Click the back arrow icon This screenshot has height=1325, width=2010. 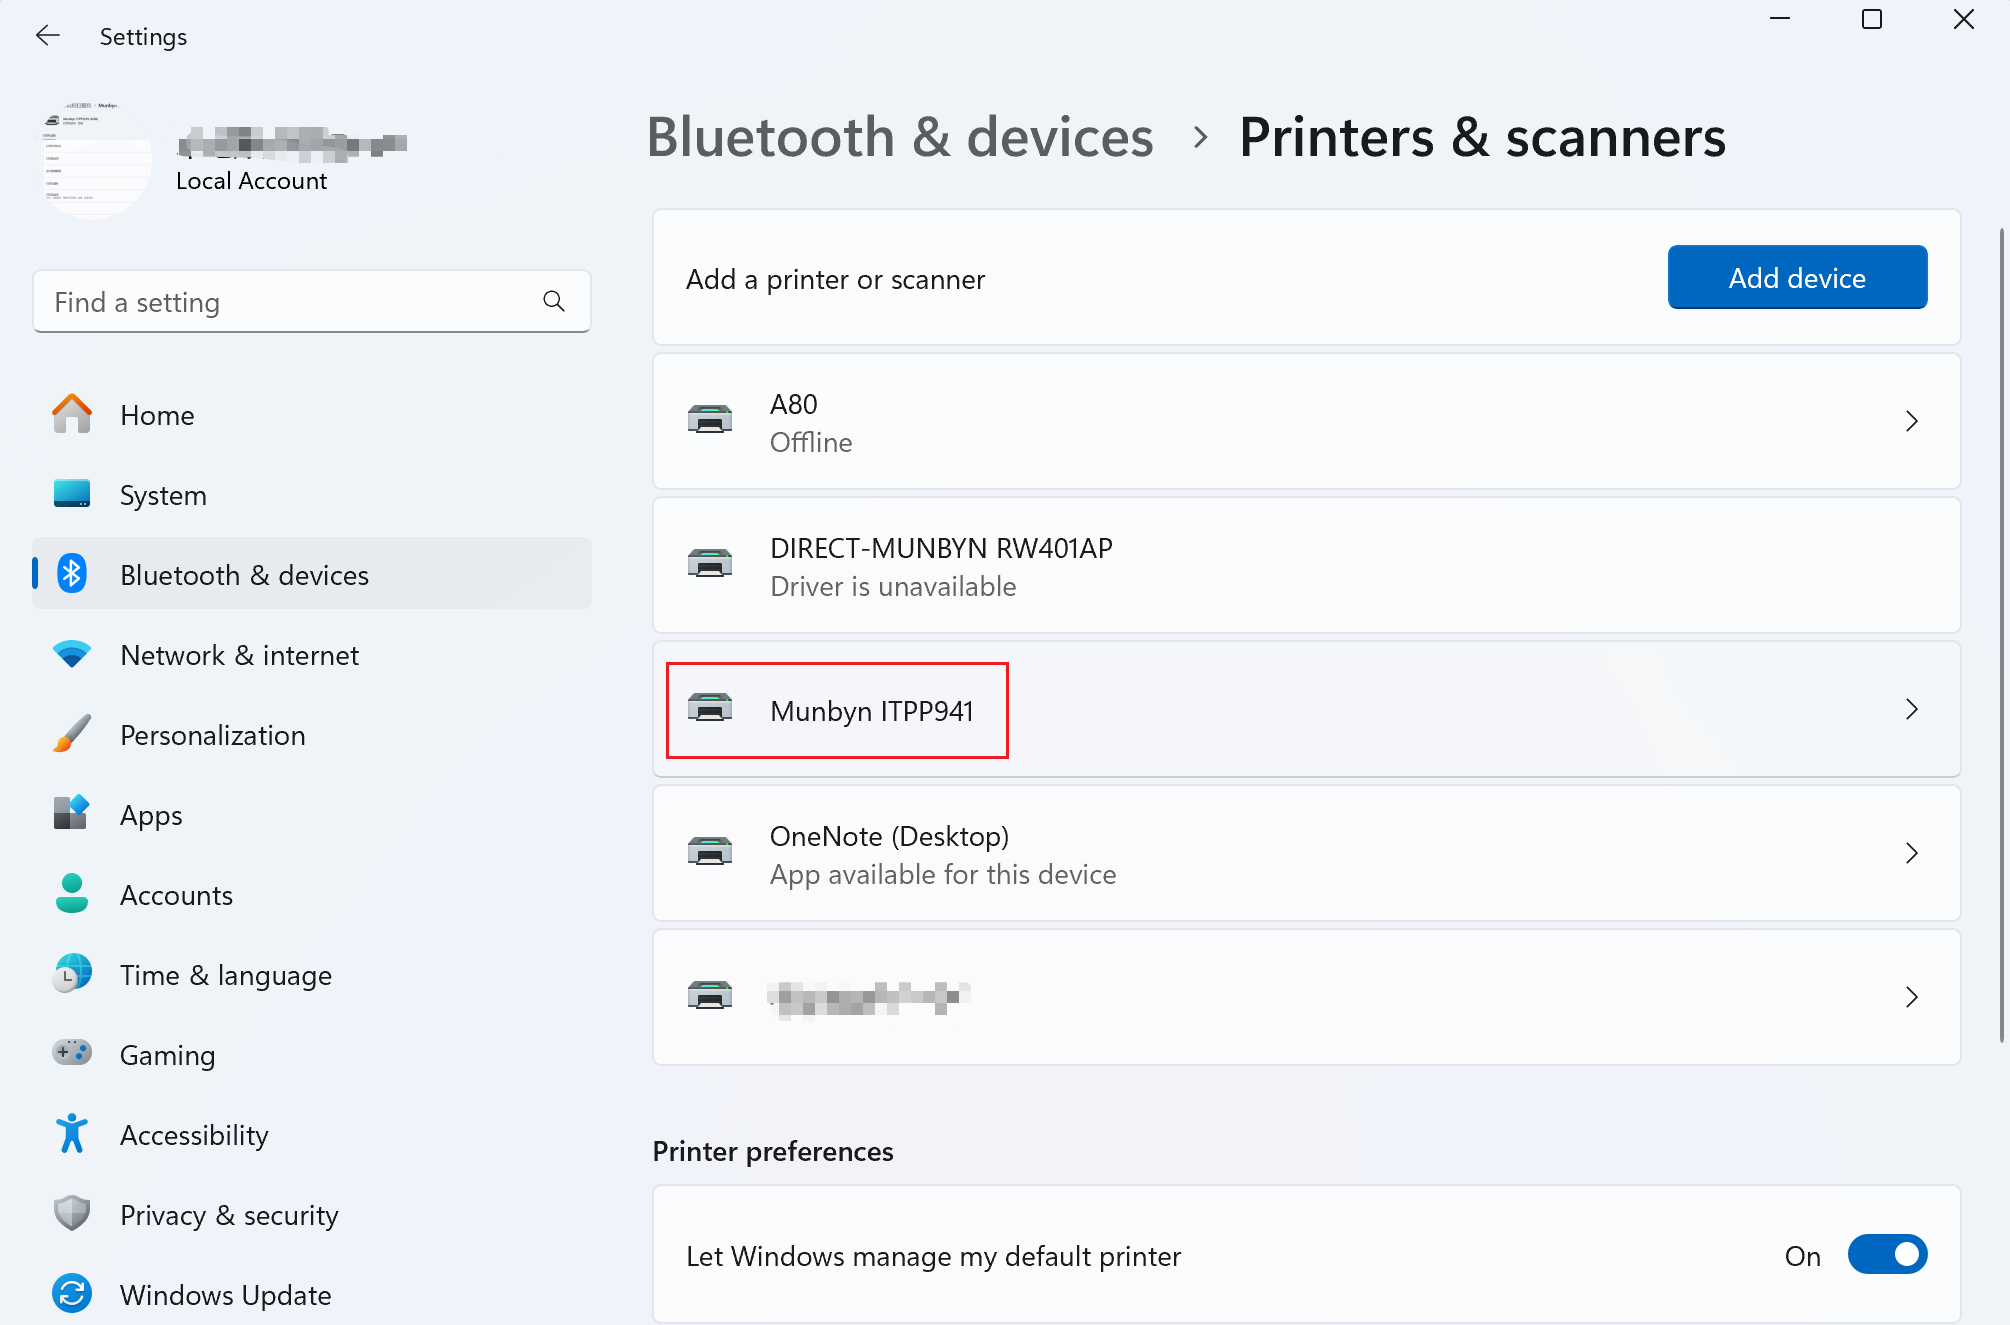tap(47, 36)
